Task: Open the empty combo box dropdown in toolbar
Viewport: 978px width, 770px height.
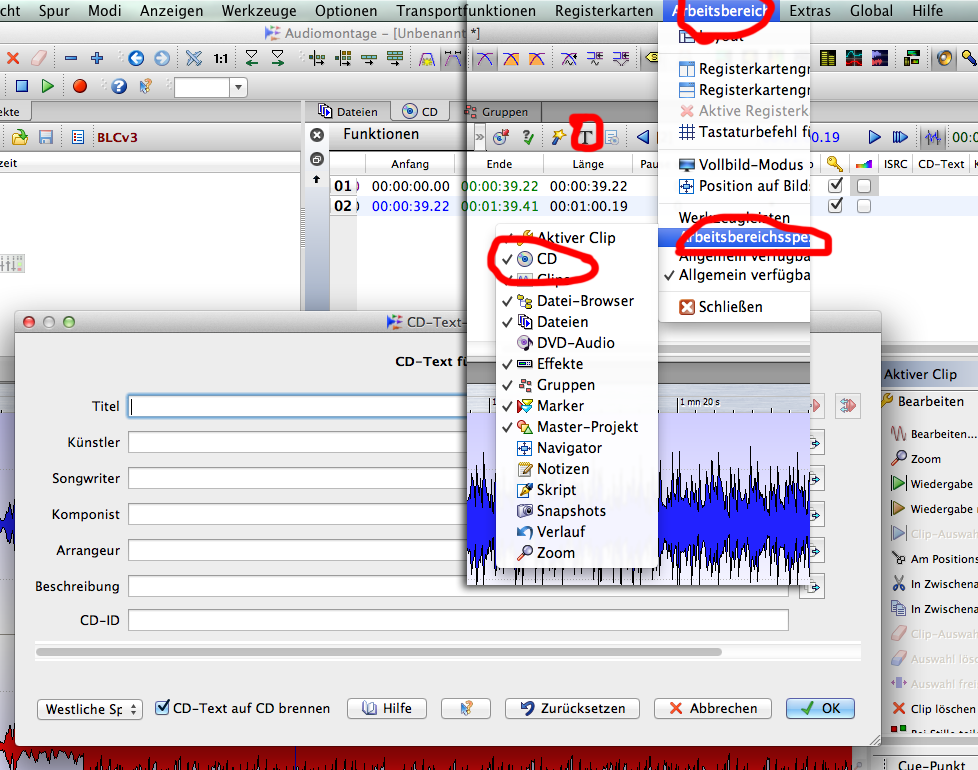Action: tap(238, 87)
